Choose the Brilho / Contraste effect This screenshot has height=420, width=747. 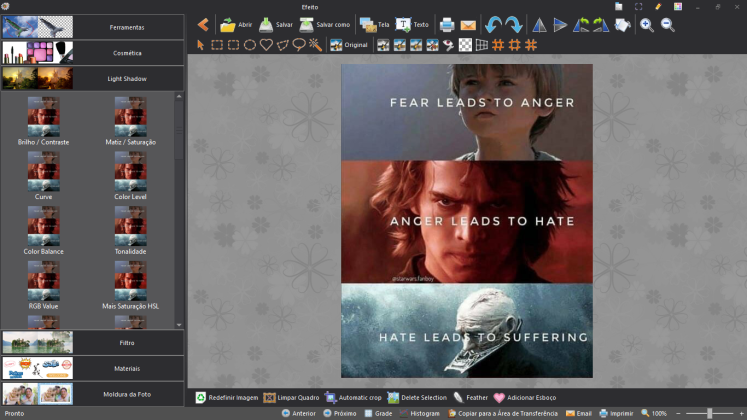(x=43, y=121)
